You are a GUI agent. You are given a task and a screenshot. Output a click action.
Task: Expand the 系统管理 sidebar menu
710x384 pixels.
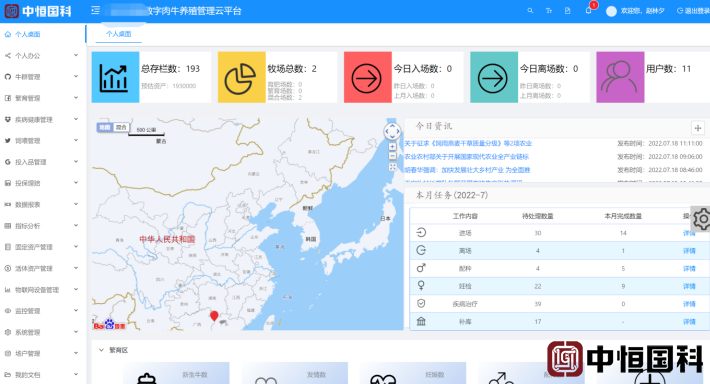tap(41, 332)
